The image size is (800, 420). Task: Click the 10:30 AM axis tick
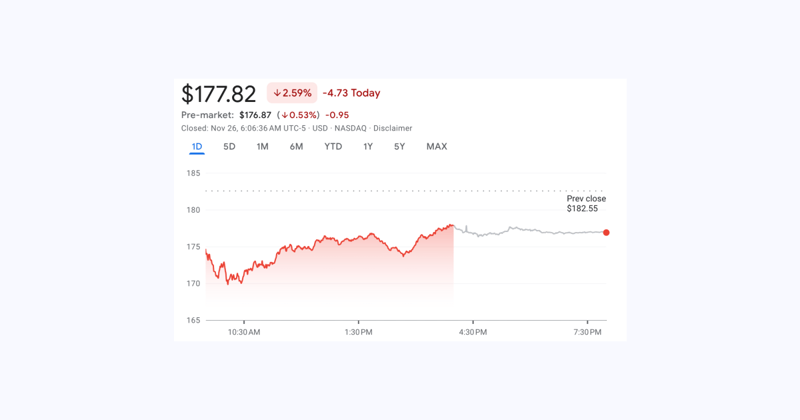click(x=244, y=332)
